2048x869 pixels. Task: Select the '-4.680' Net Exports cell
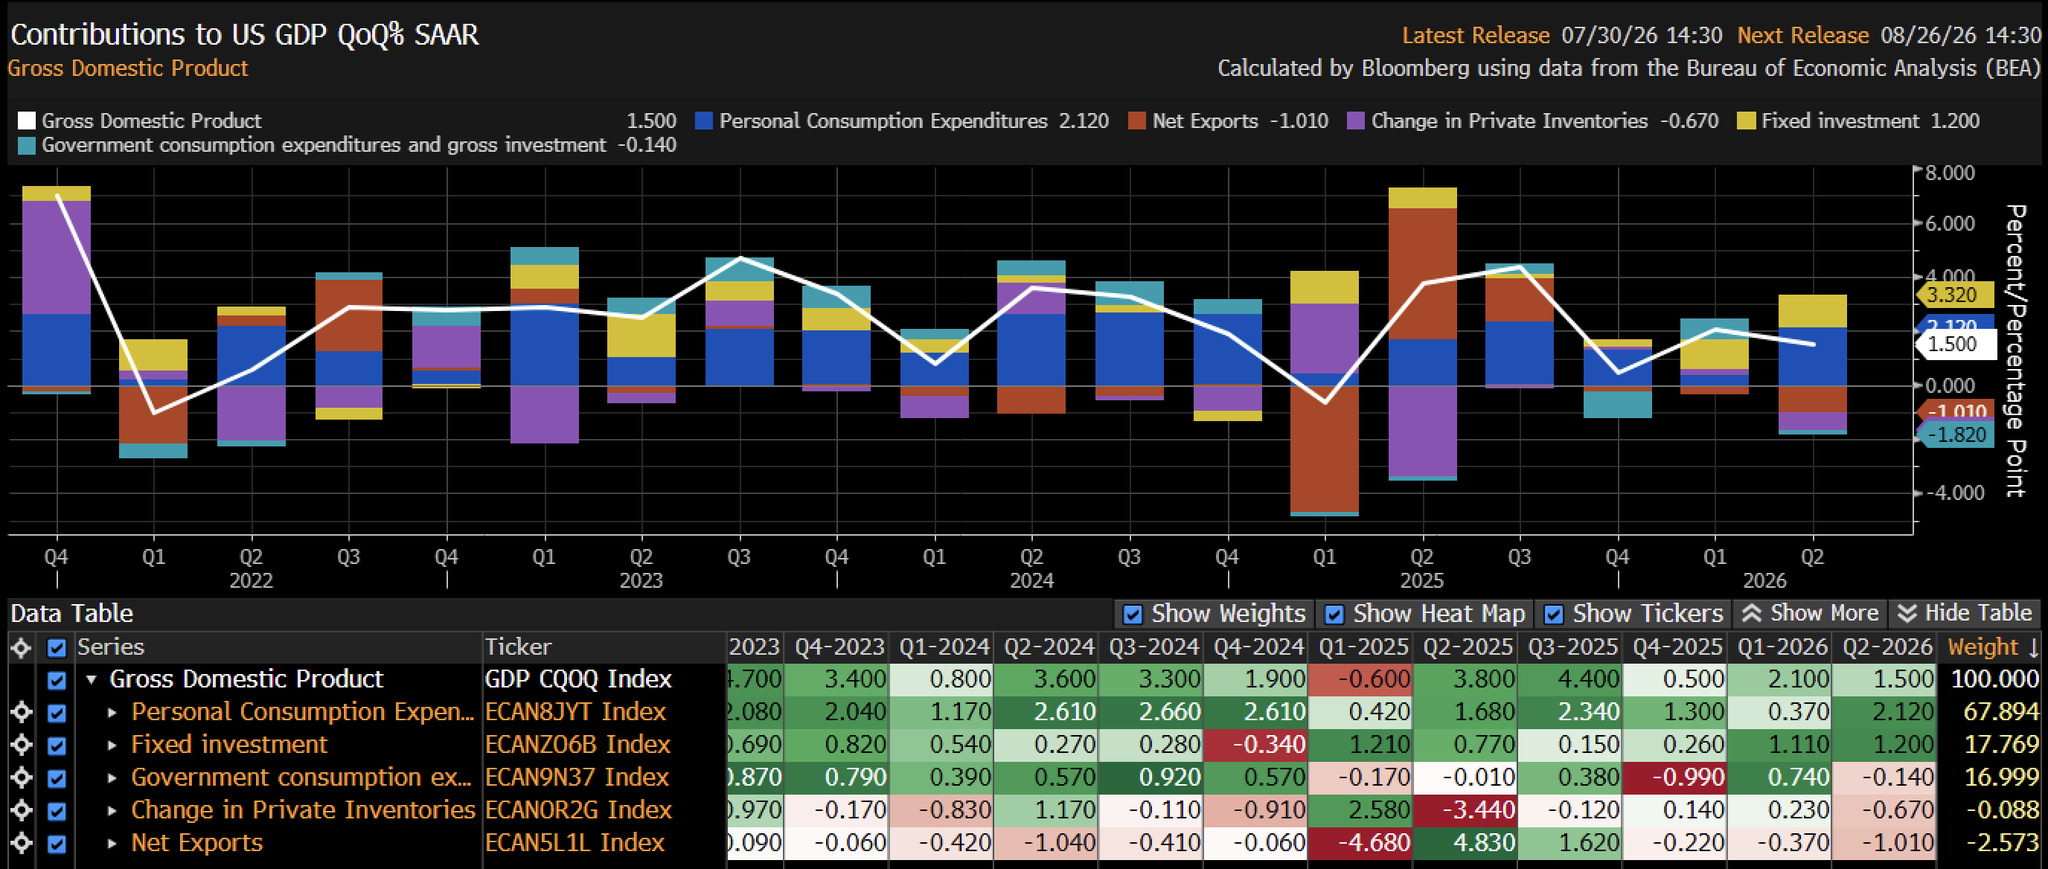(x=1360, y=844)
